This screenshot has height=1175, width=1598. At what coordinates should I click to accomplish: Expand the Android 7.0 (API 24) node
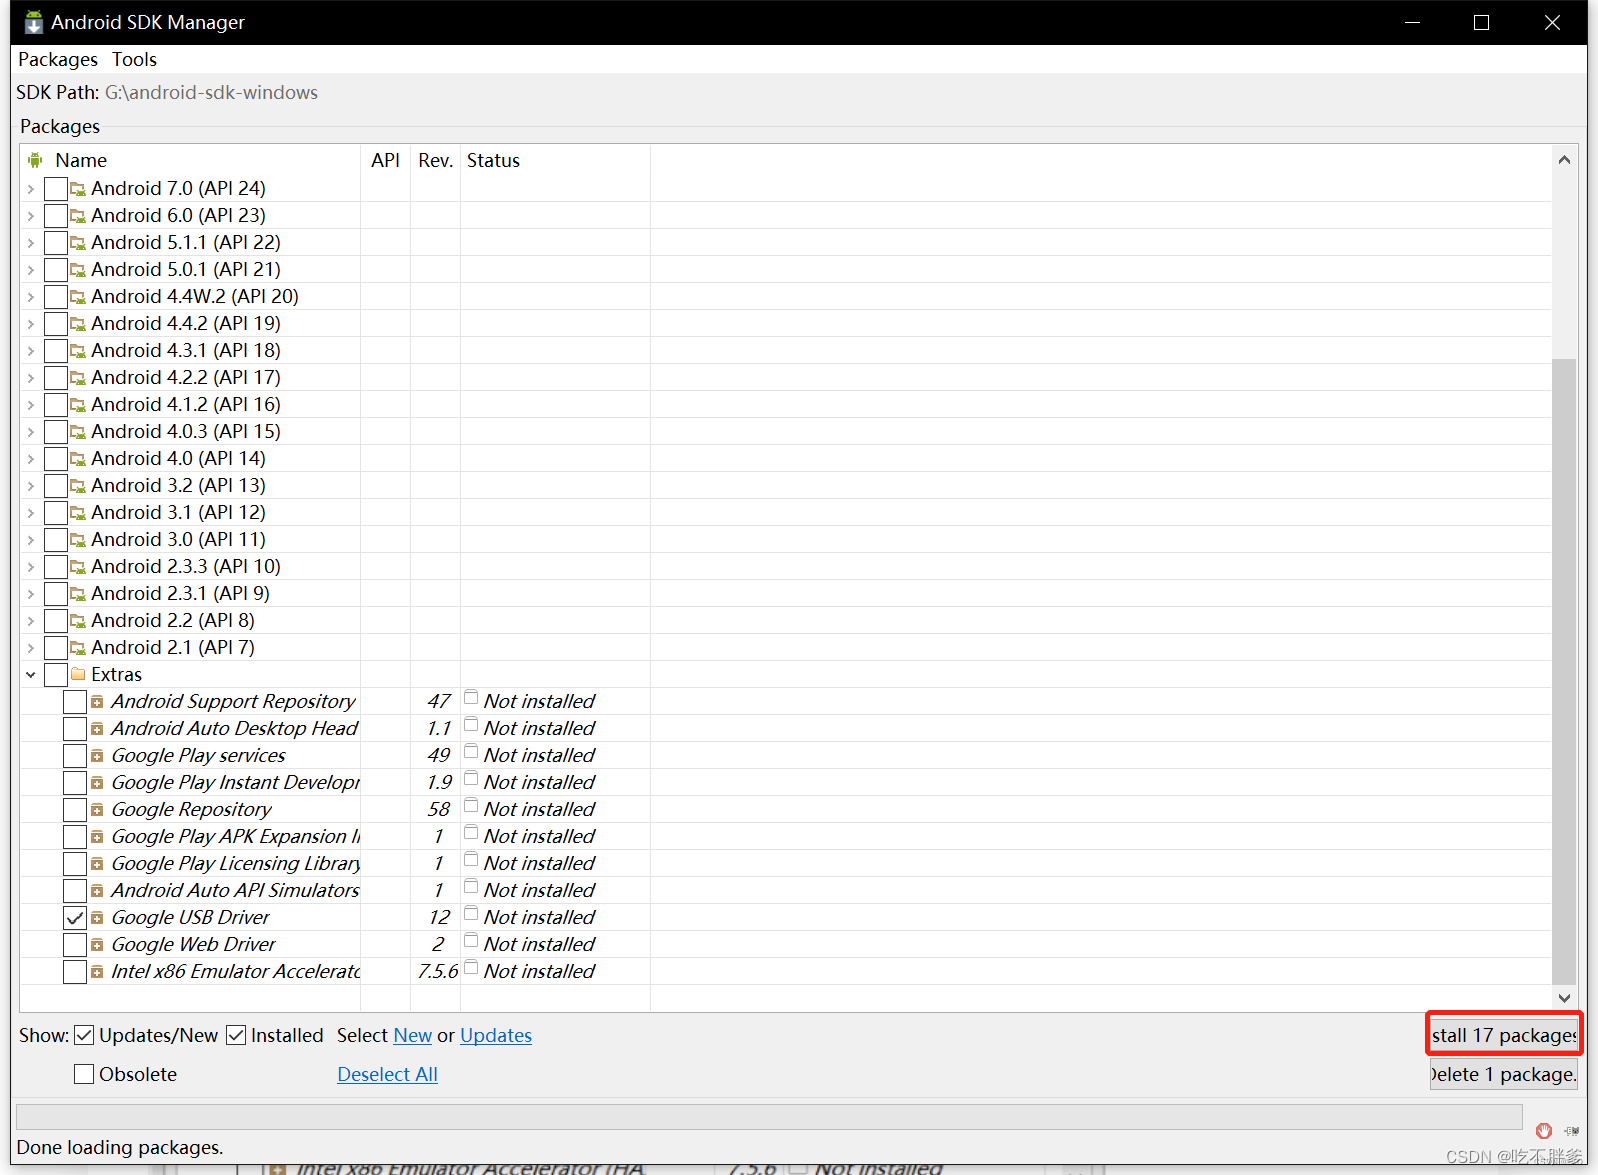31,189
